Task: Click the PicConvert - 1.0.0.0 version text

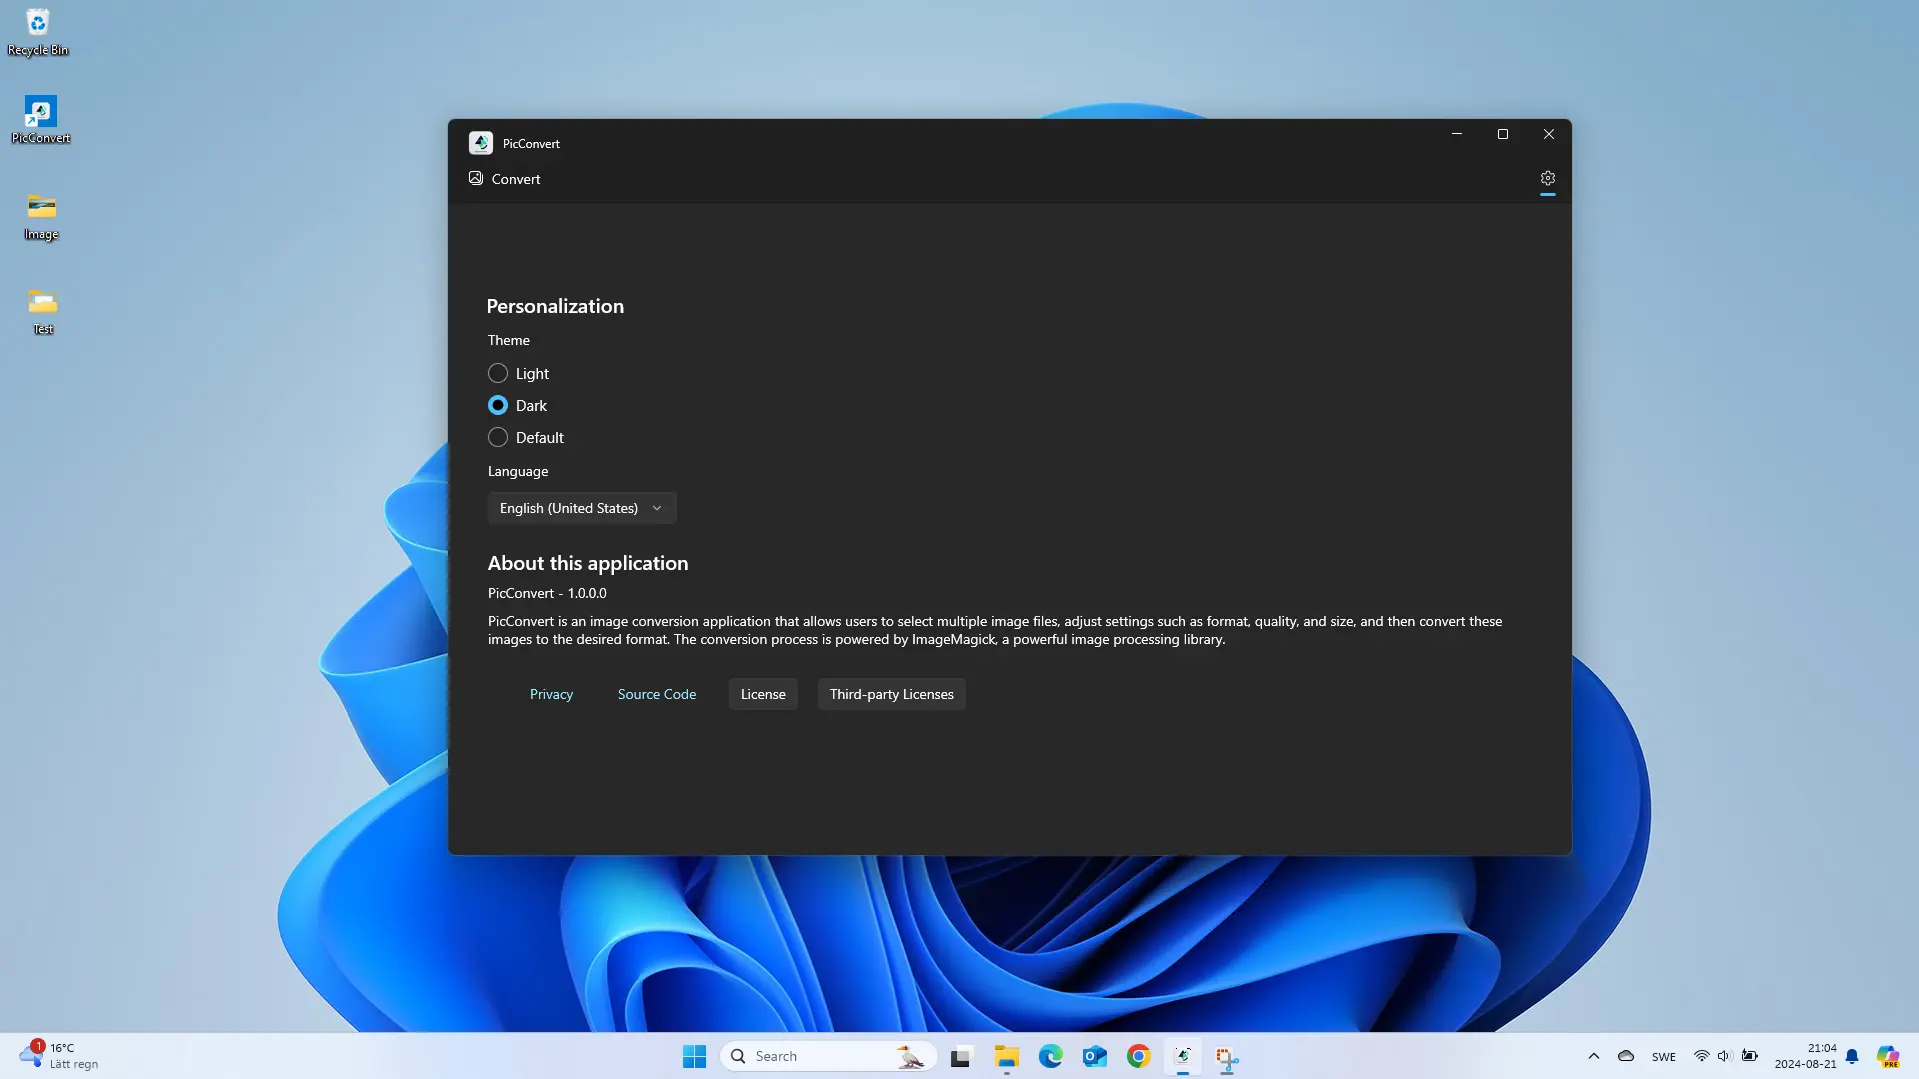Action: pyautogui.click(x=547, y=593)
